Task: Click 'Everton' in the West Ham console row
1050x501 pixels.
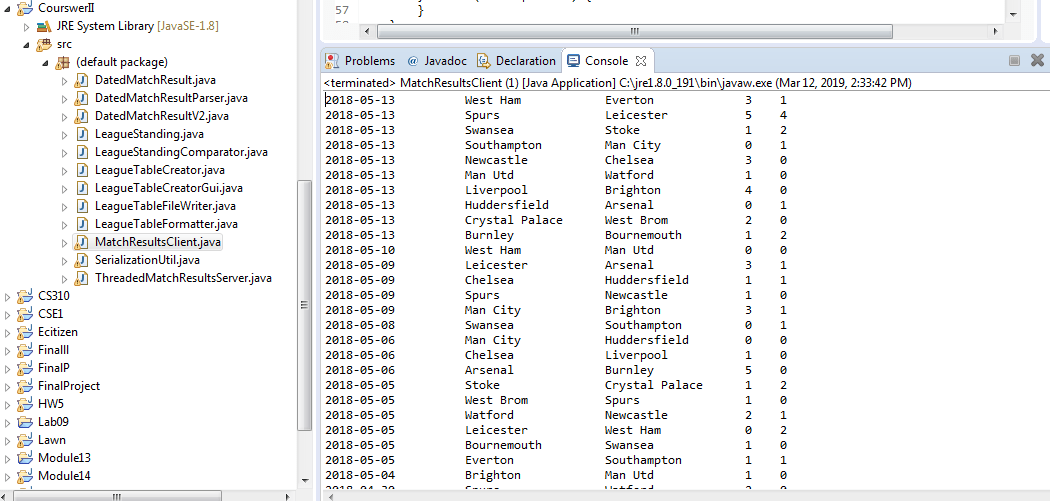Action: [629, 100]
